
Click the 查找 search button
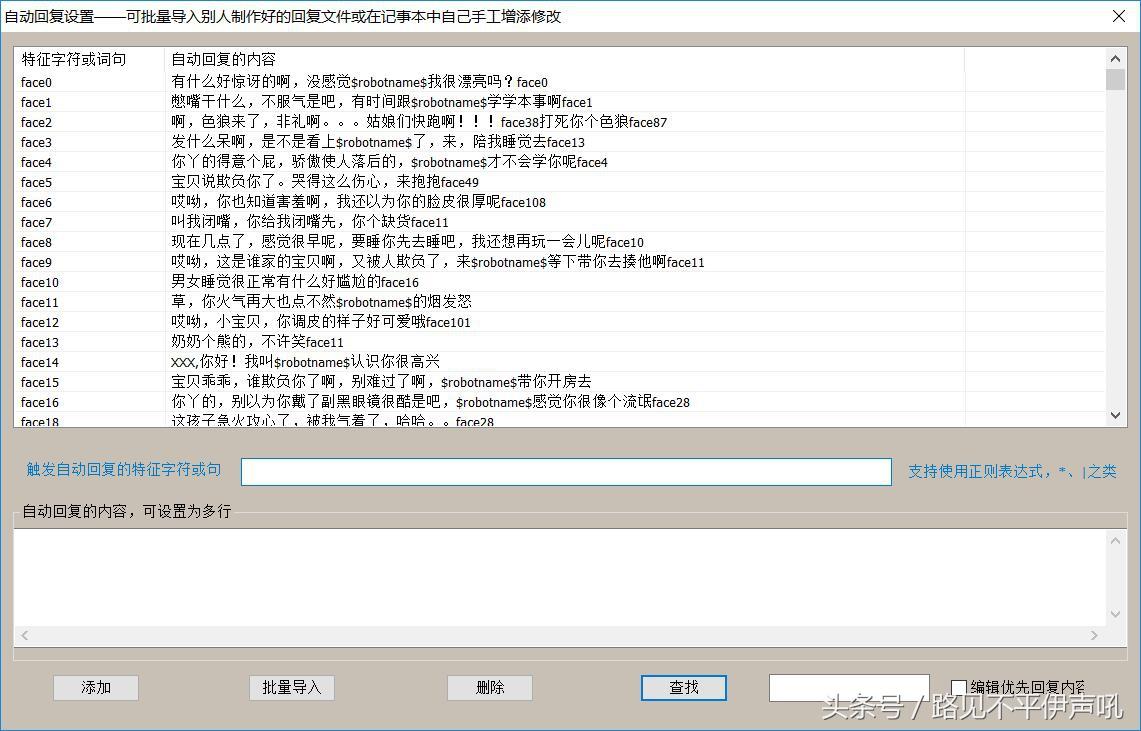[683, 688]
